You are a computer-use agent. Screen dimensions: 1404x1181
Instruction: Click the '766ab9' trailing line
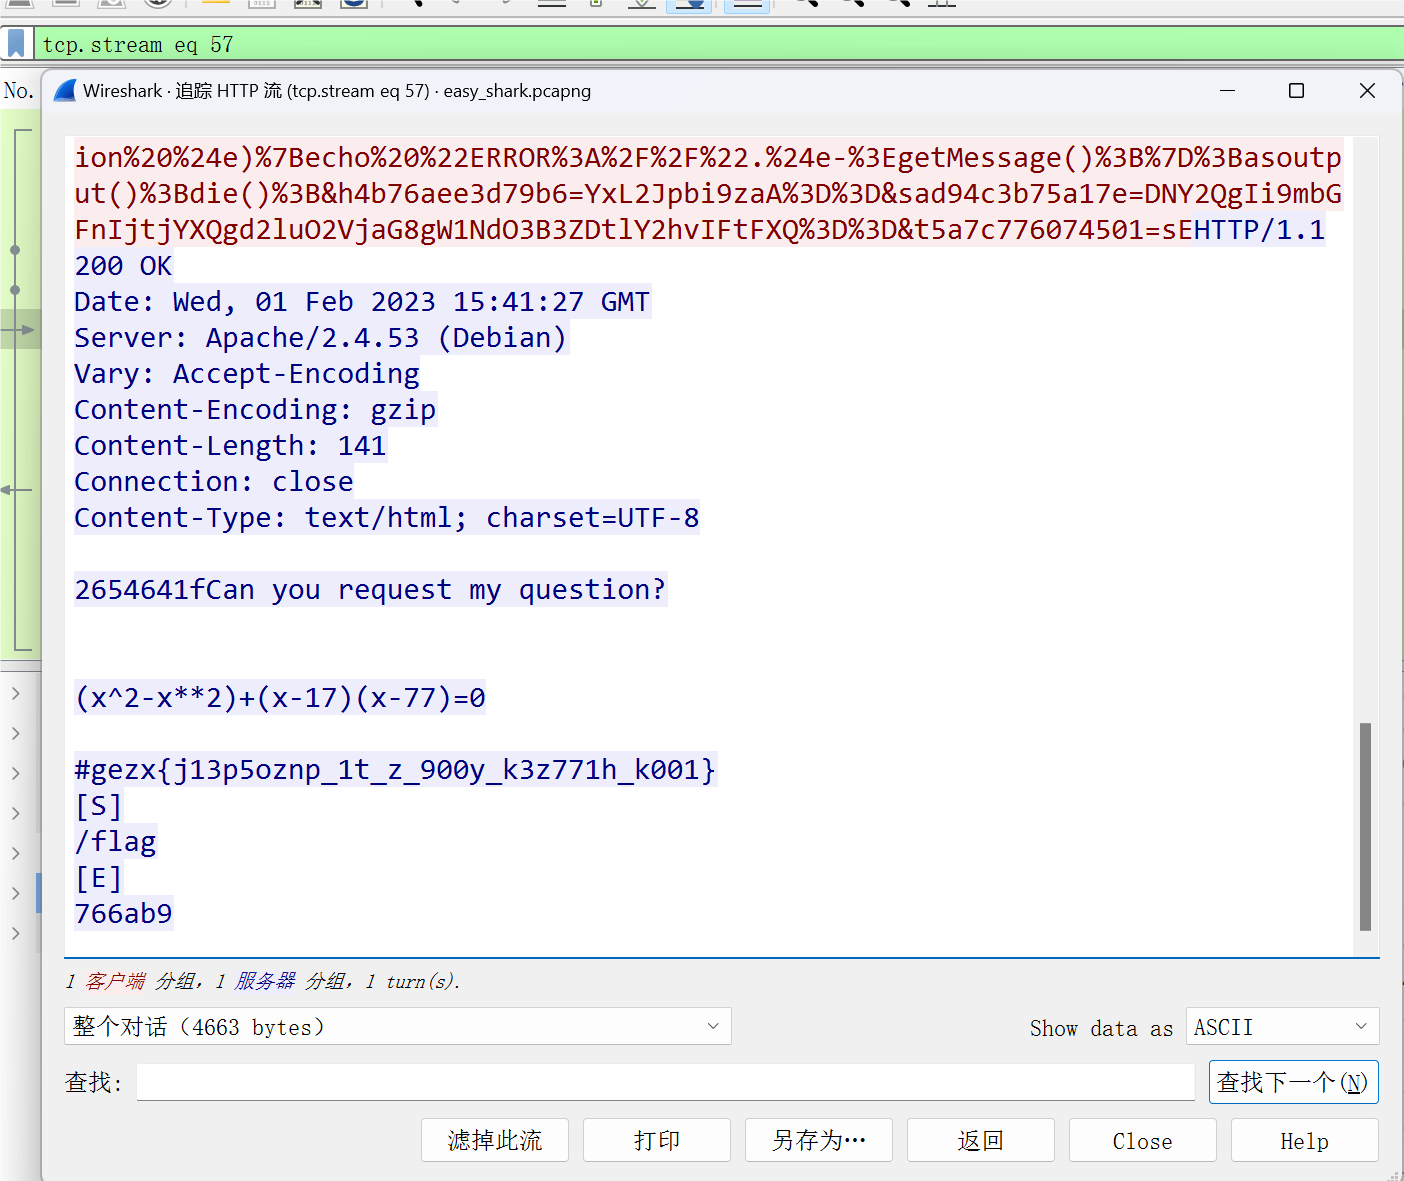pyautogui.click(x=123, y=914)
